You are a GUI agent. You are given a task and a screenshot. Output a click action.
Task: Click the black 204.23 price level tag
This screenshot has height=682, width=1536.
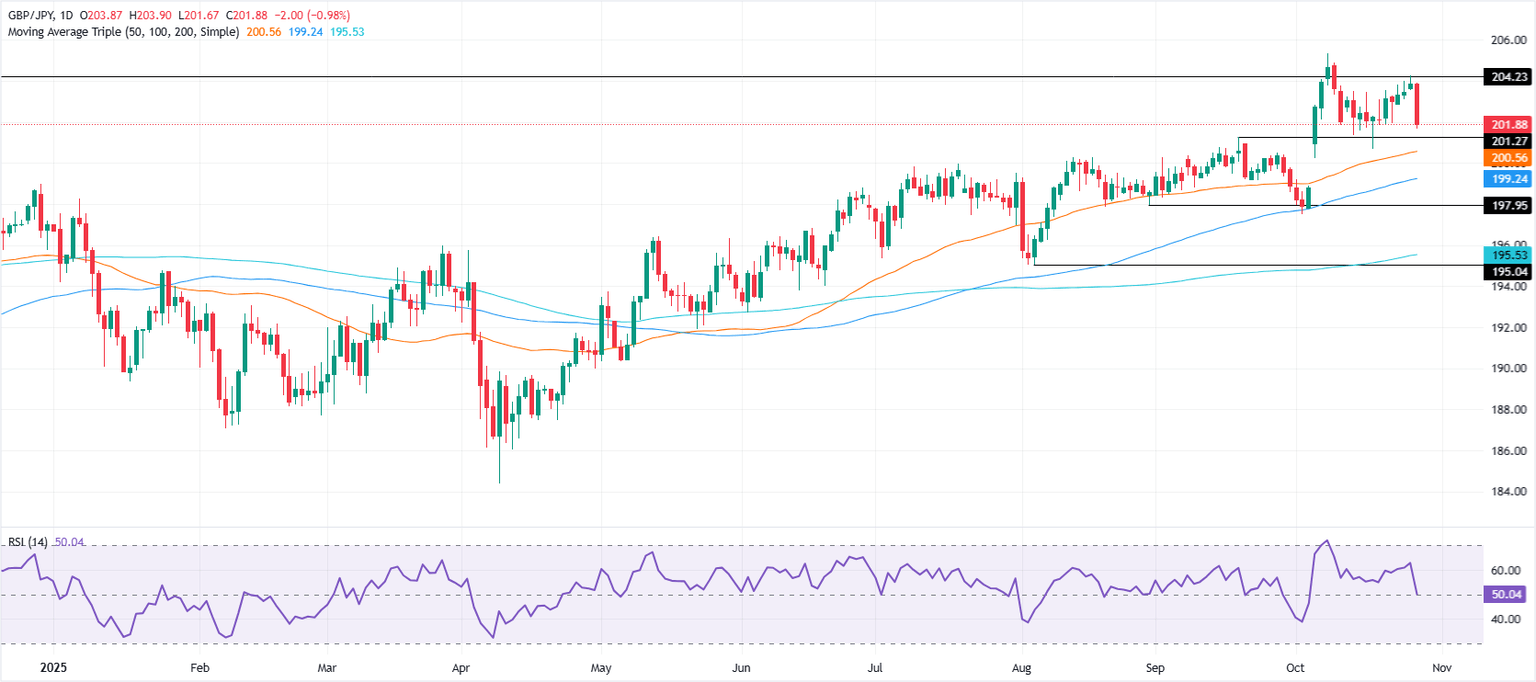(x=1505, y=76)
